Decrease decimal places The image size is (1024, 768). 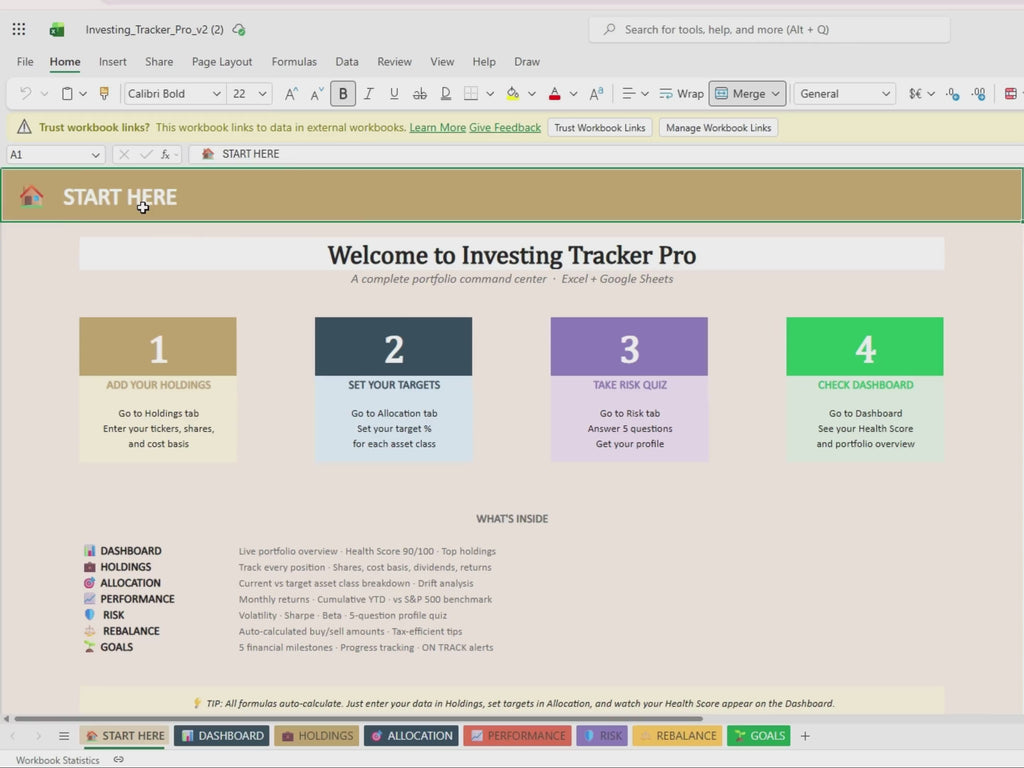[x=953, y=93]
